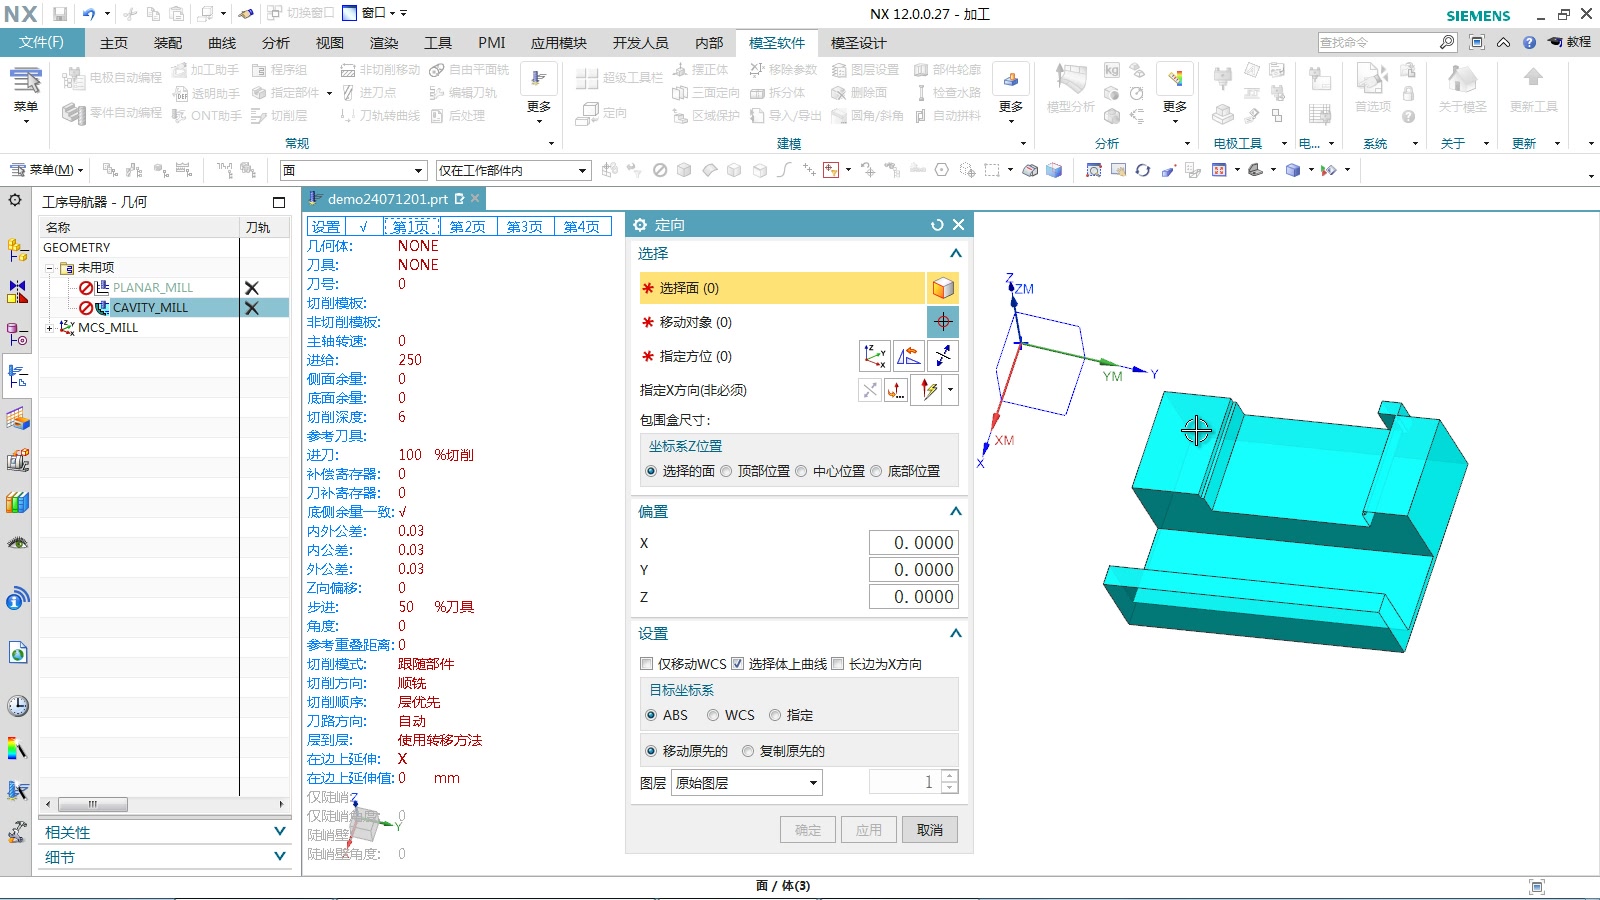Click the 模型分析 tool
Image resolution: width=1600 pixels, height=900 pixels.
(x=1070, y=89)
